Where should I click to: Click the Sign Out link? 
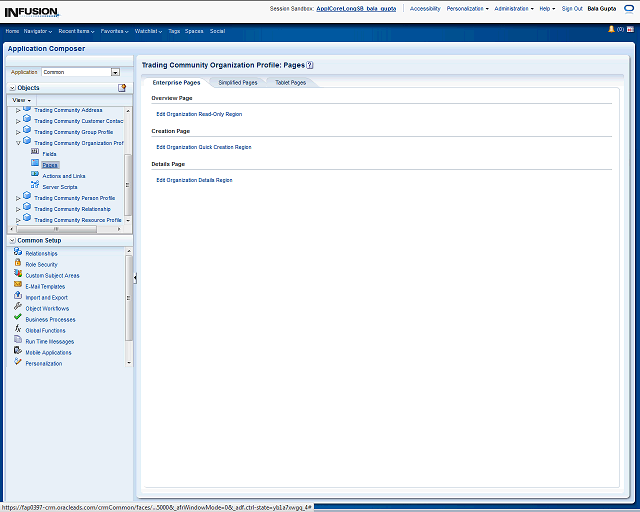point(572,8)
